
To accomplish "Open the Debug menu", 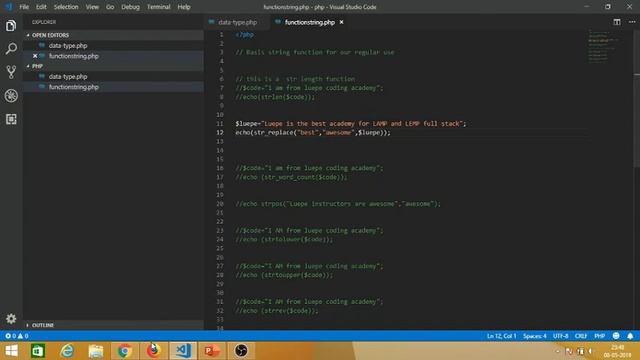I will pos(130,7).
